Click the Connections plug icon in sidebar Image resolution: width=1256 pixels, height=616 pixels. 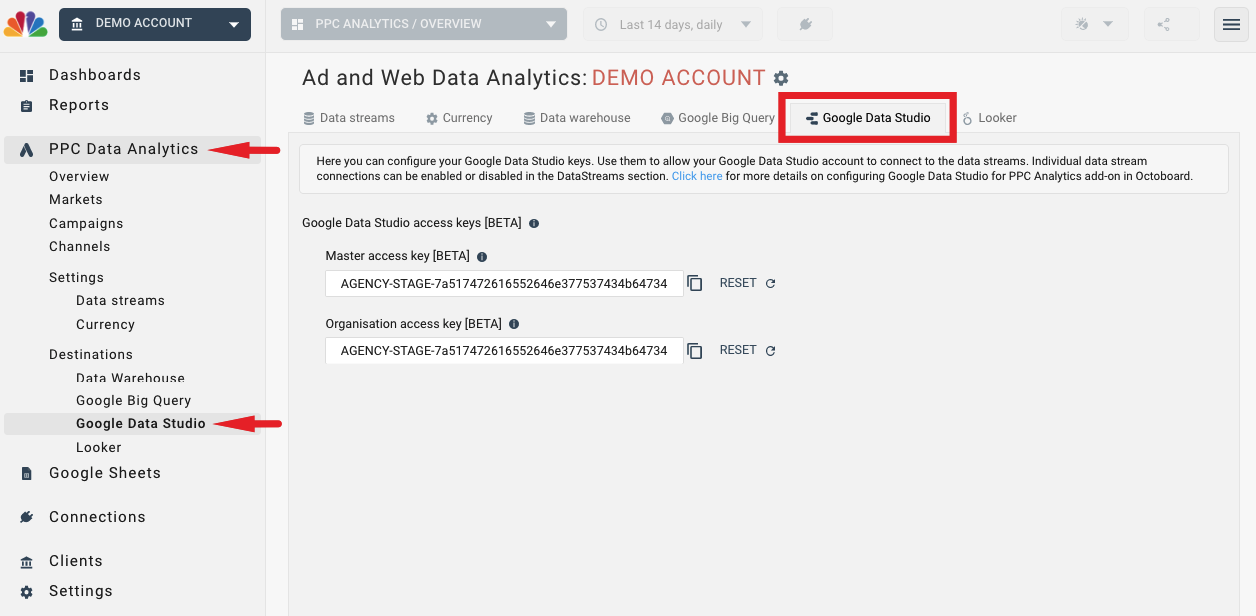click(x=27, y=517)
